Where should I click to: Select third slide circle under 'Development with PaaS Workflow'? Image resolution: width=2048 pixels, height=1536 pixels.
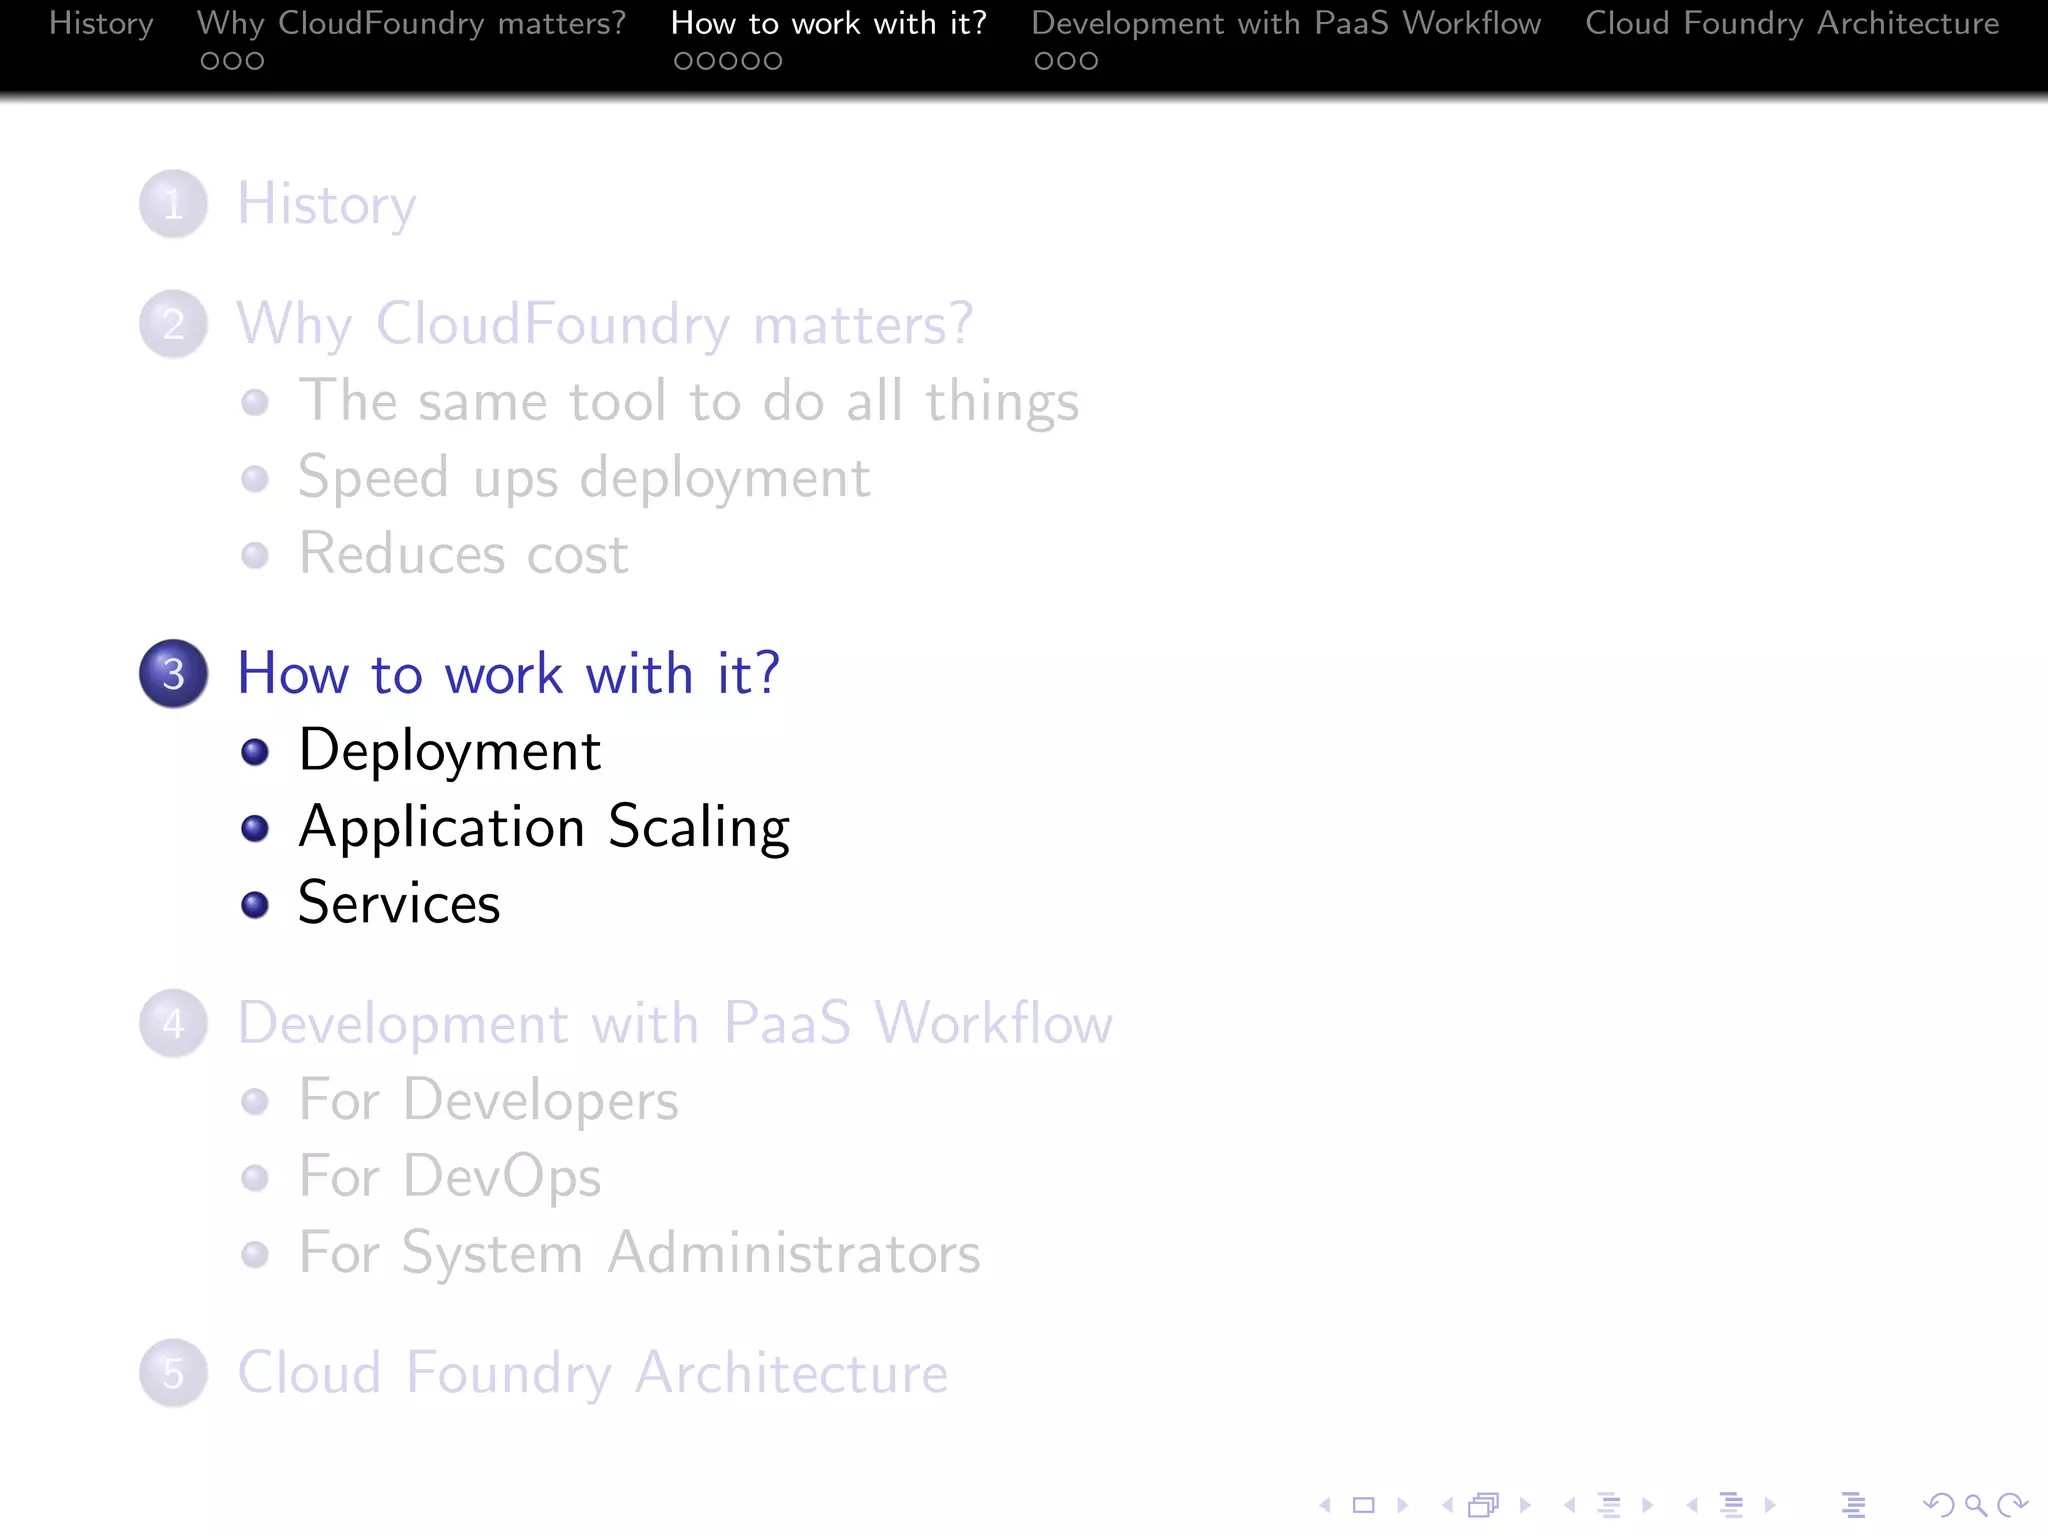tap(1088, 61)
